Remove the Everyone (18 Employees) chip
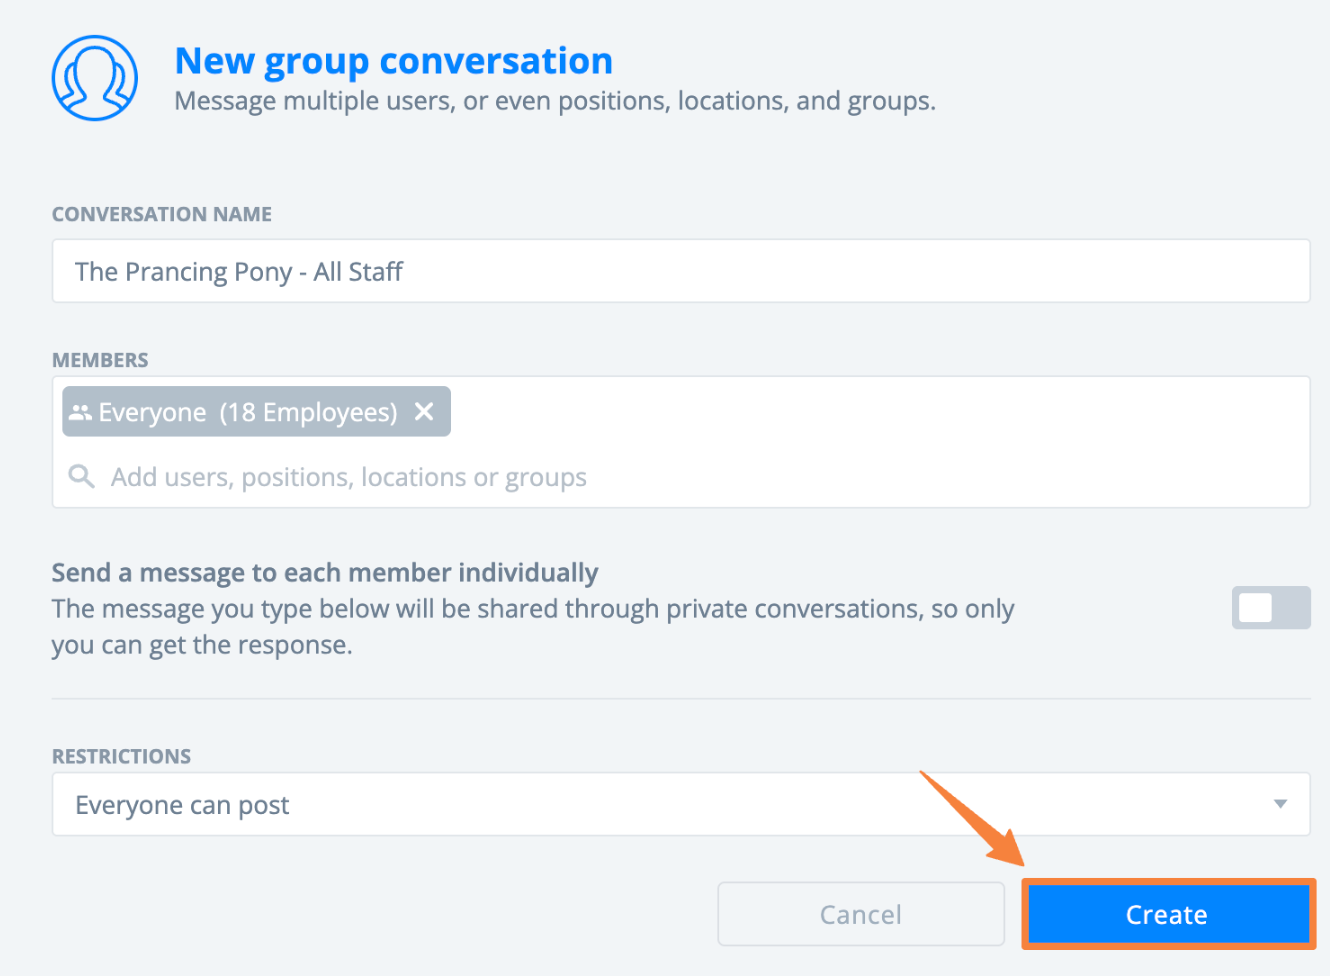The height and width of the screenshot is (976, 1330). click(x=424, y=412)
